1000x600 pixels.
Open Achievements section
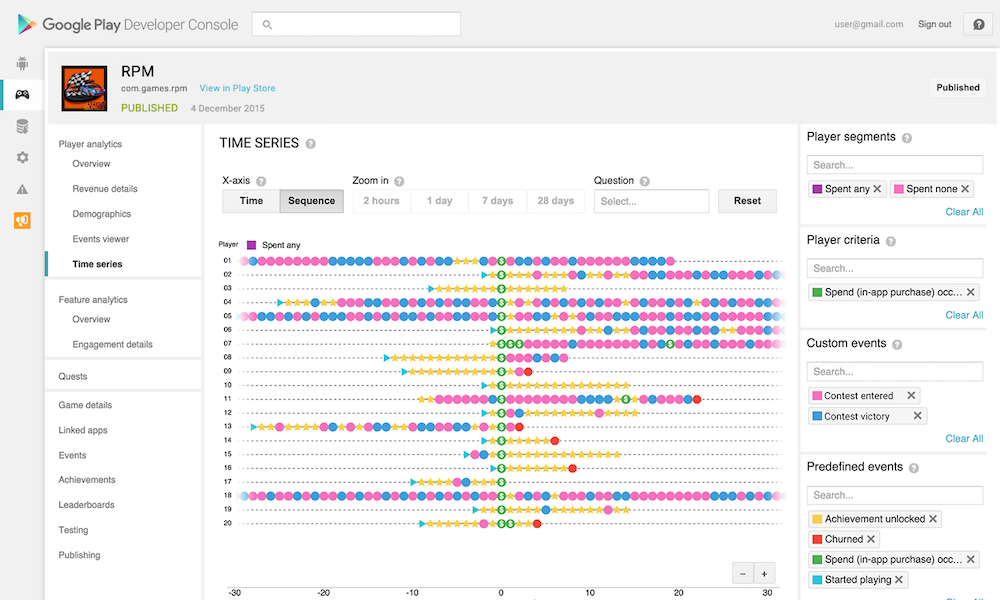[x=87, y=479]
